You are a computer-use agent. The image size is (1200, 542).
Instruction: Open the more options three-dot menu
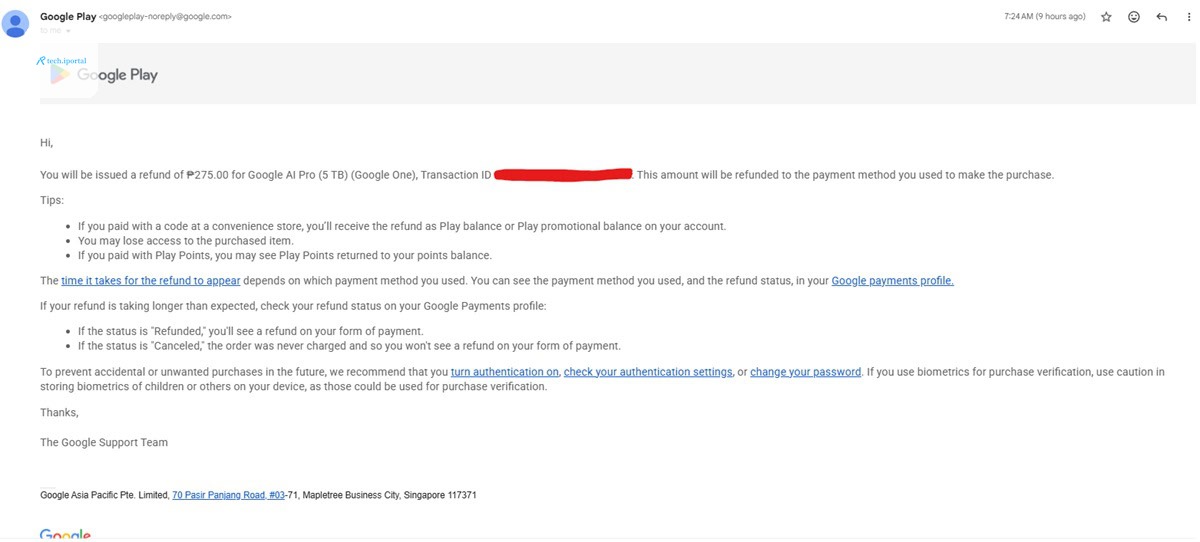coord(1188,17)
